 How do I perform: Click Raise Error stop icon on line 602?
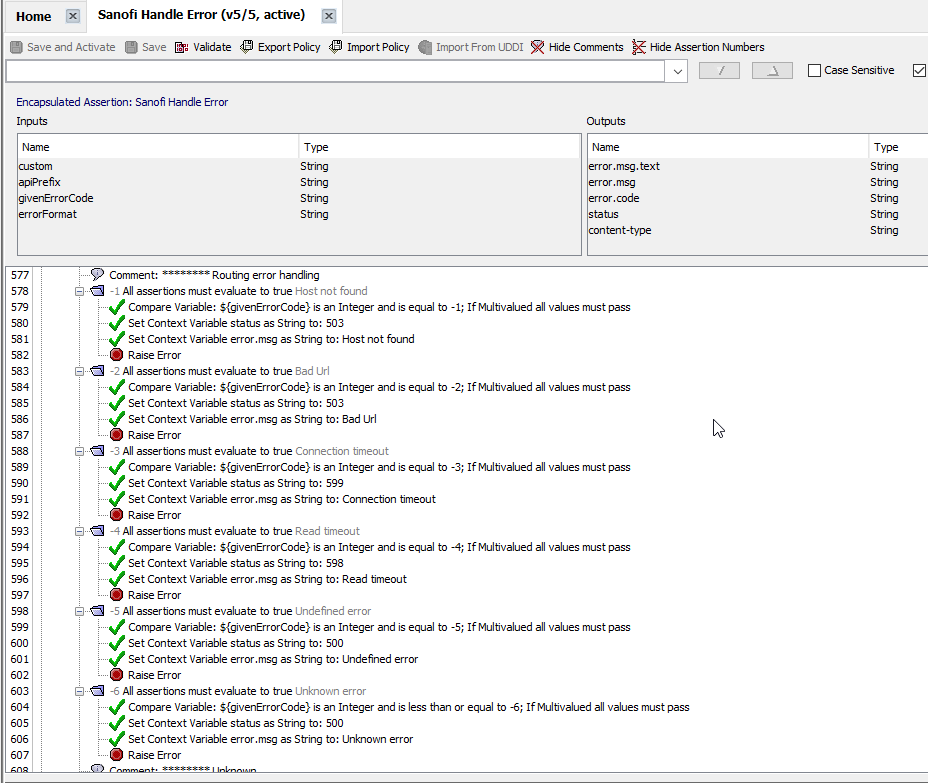(x=117, y=674)
